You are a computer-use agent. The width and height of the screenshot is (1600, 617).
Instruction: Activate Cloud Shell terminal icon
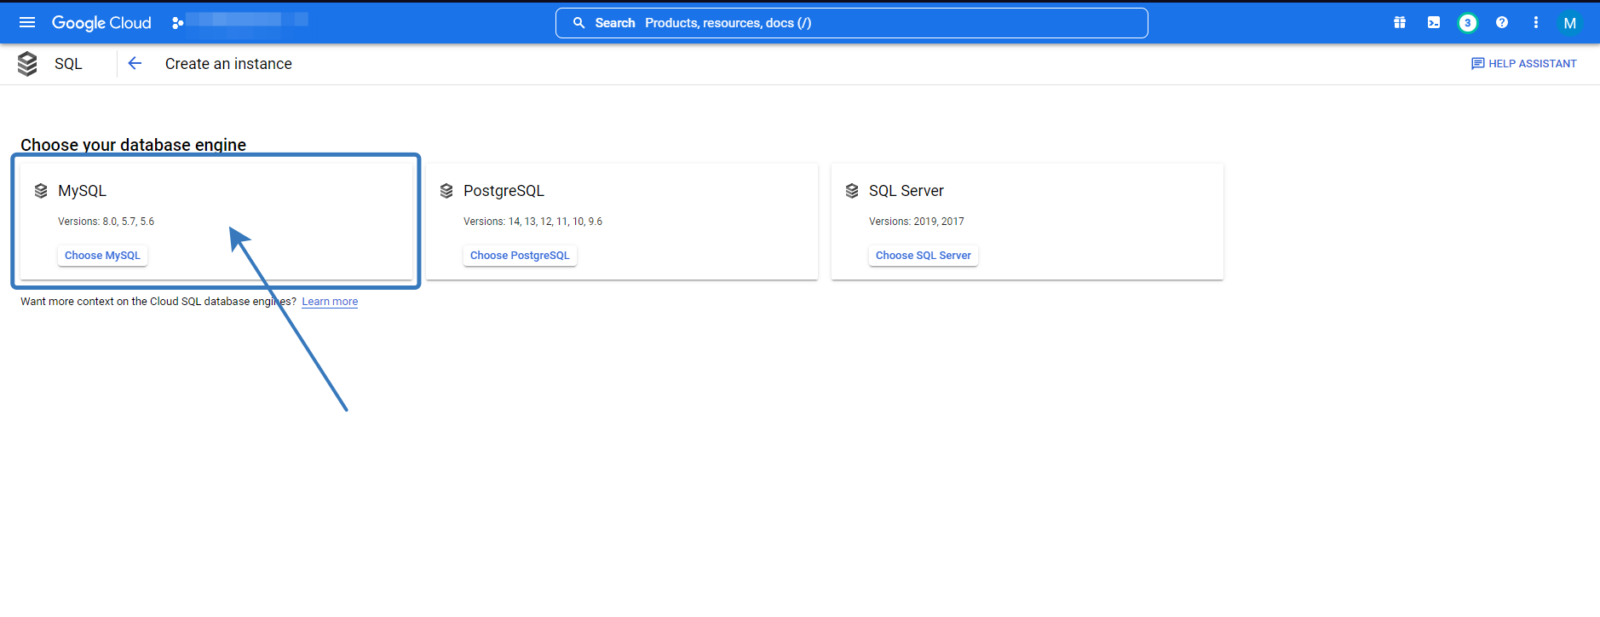(x=1433, y=22)
